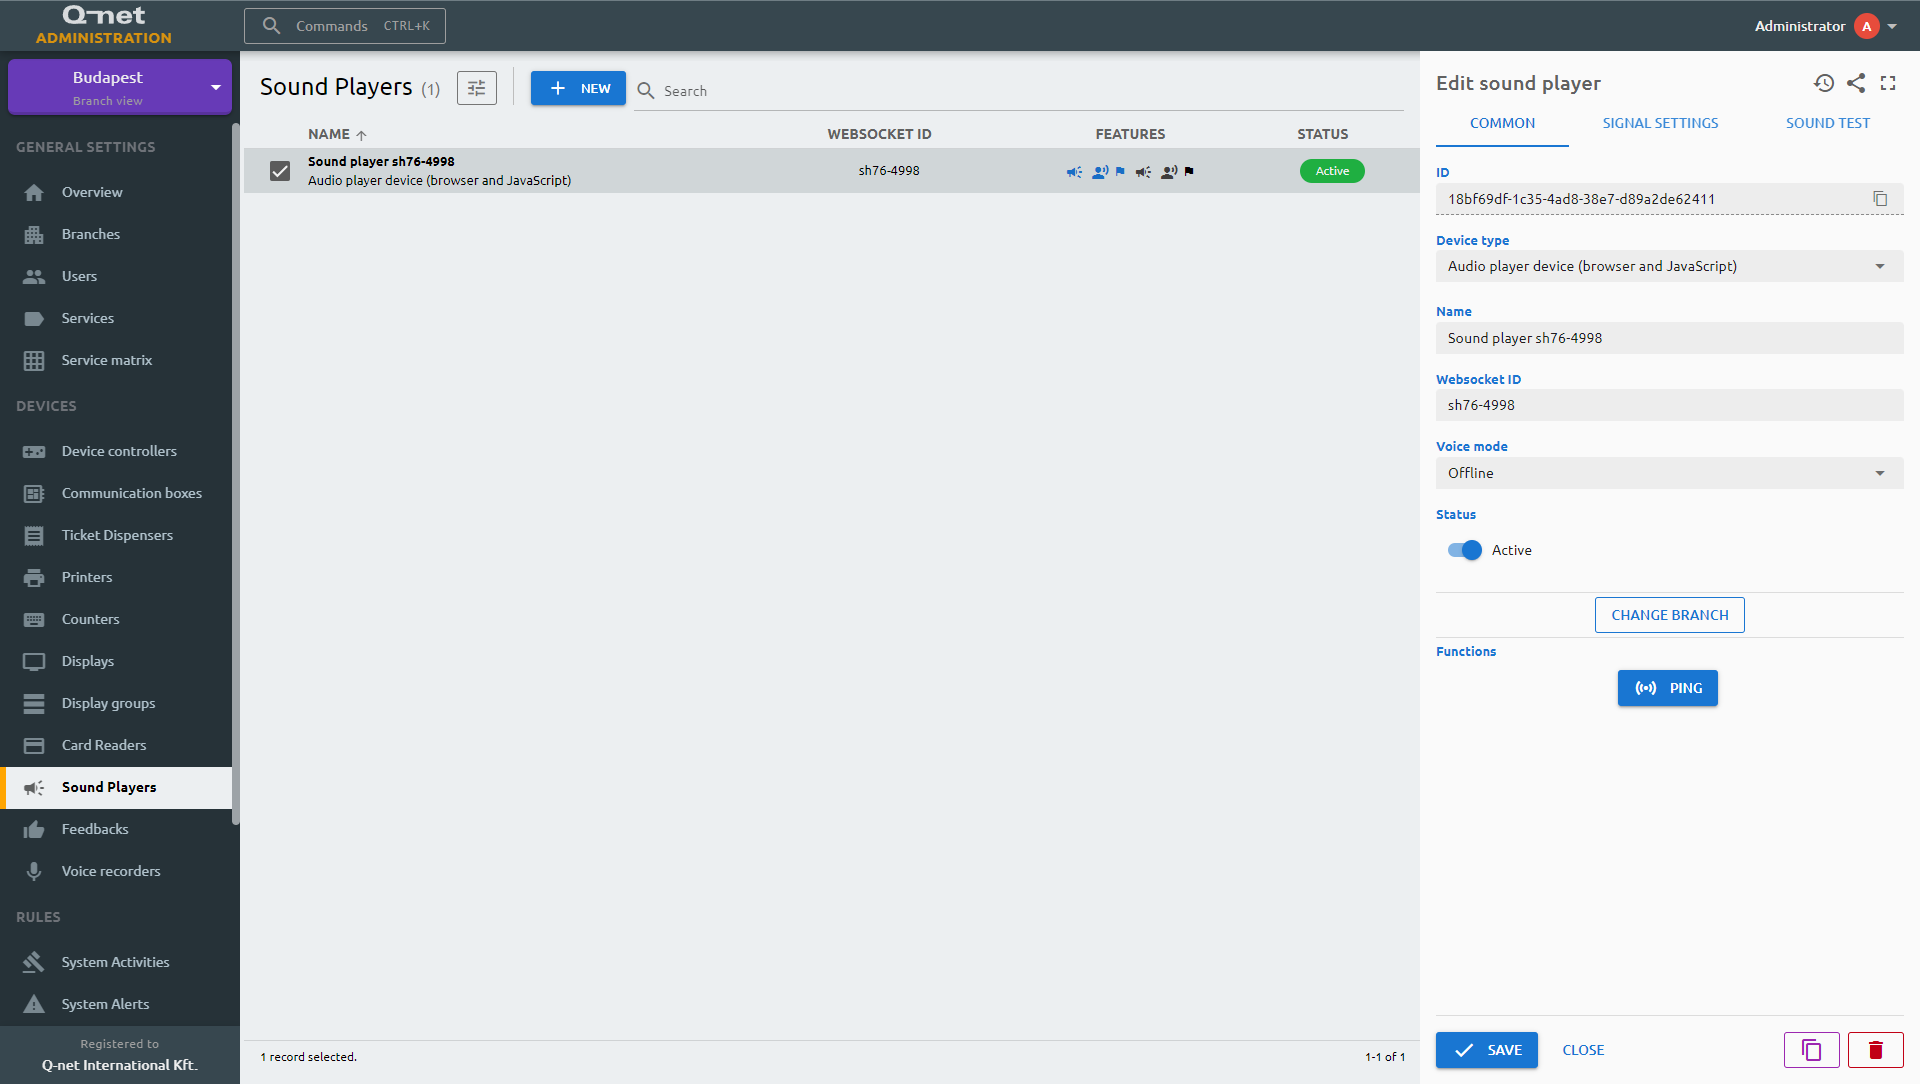Click the second flag icon in features
This screenshot has height=1084, width=1920.
[x=1188, y=170]
